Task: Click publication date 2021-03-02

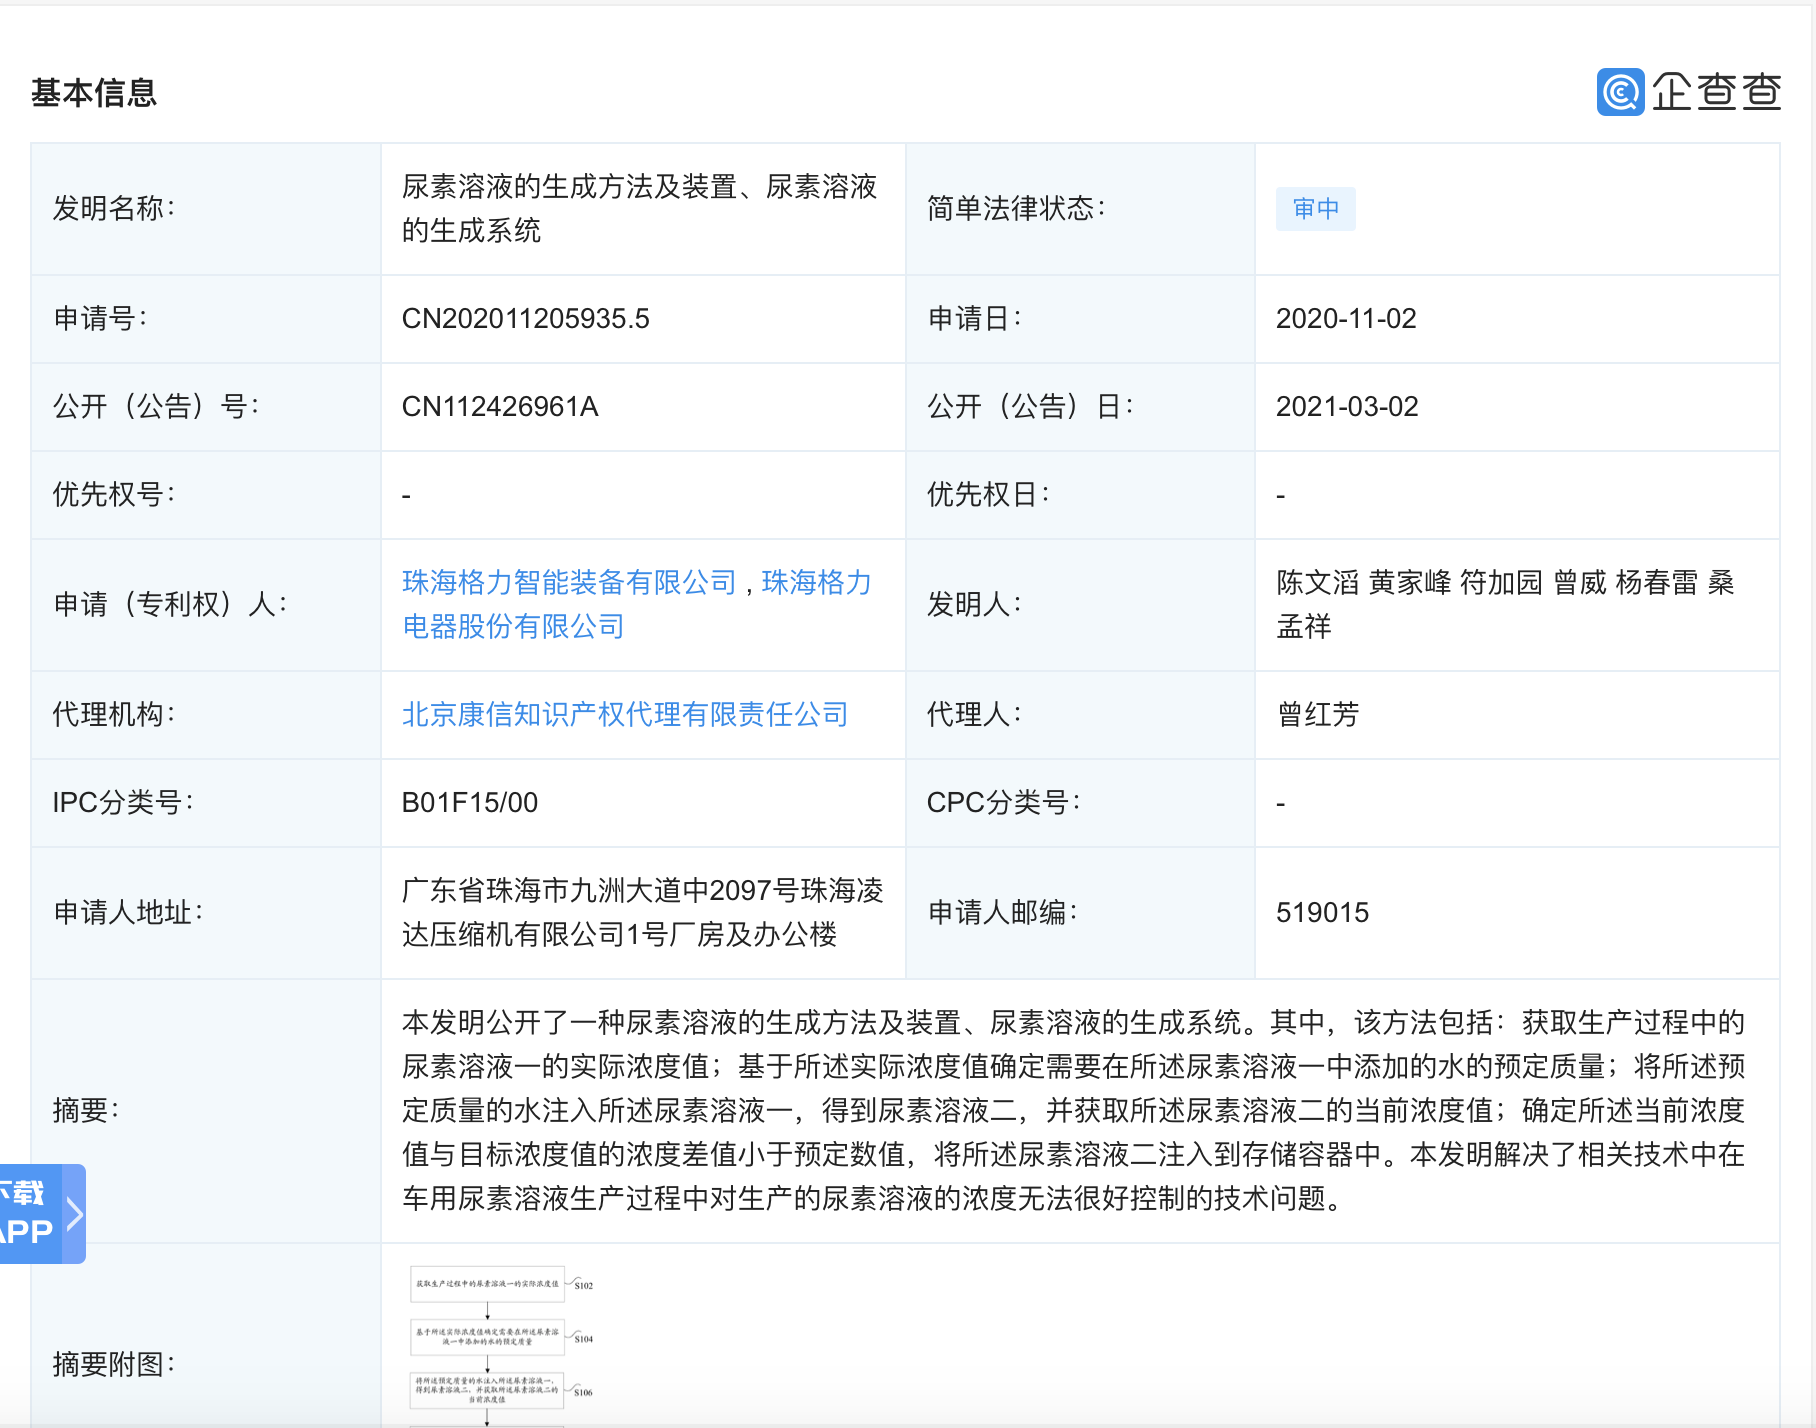Action: click(1347, 407)
